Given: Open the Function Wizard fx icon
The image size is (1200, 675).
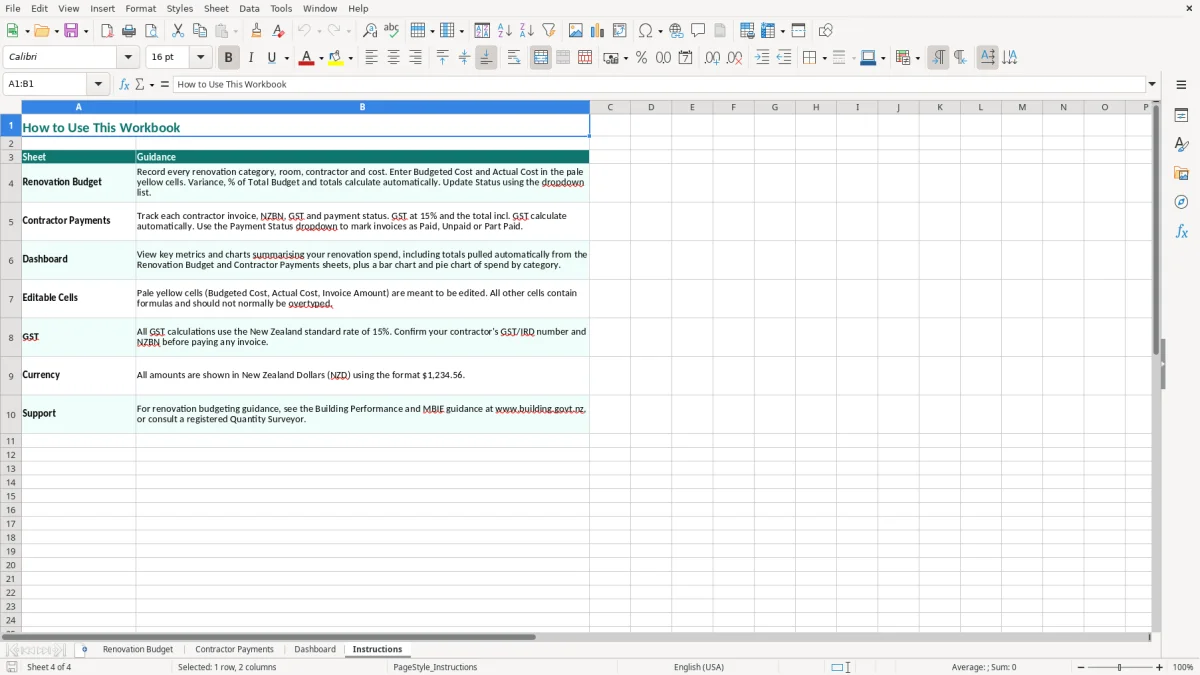Looking at the screenshot, I should pyautogui.click(x=124, y=84).
